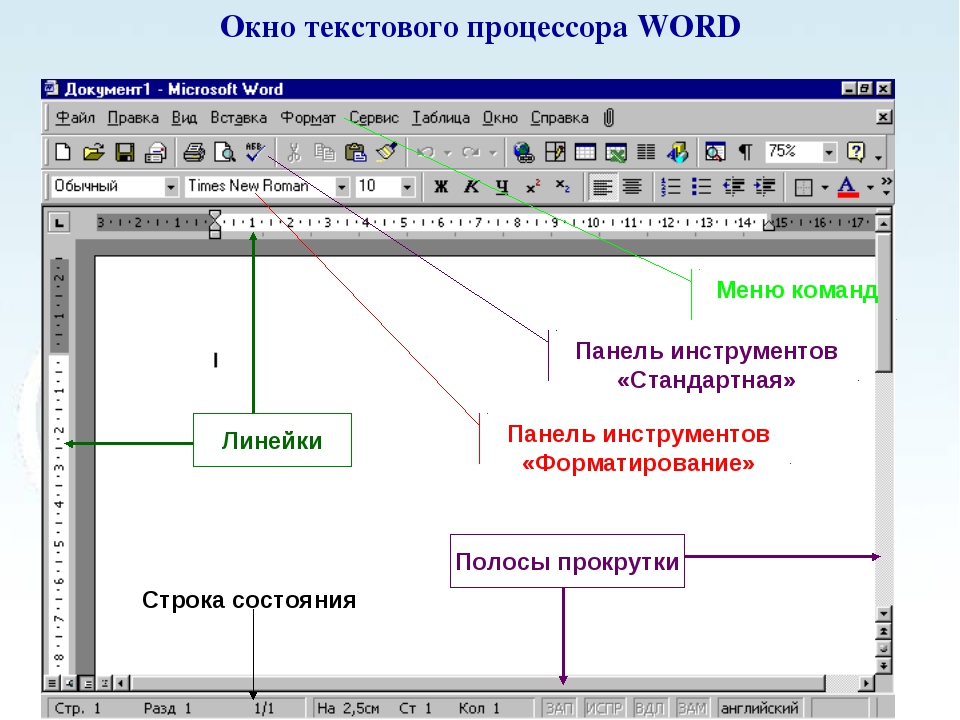The width and height of the screenshot is (960, 720).
Task: Click next page double arrow button
Action: pyautogui.click(x=883, y=666)
